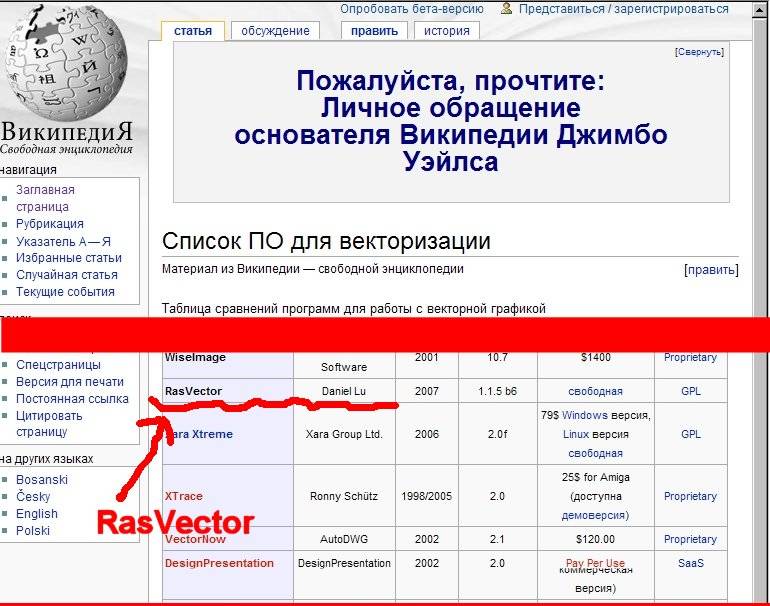The width and height of the screenshot is (770, 606).
Task: Open Linux link in Xara price cell
Action: coord(576,435)
